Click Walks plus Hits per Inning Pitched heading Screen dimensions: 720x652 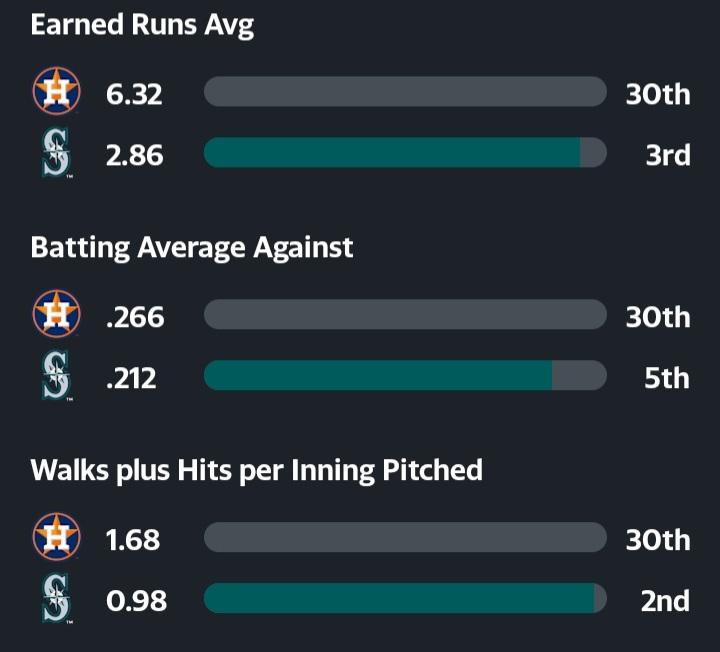click(x=257, y=469)
